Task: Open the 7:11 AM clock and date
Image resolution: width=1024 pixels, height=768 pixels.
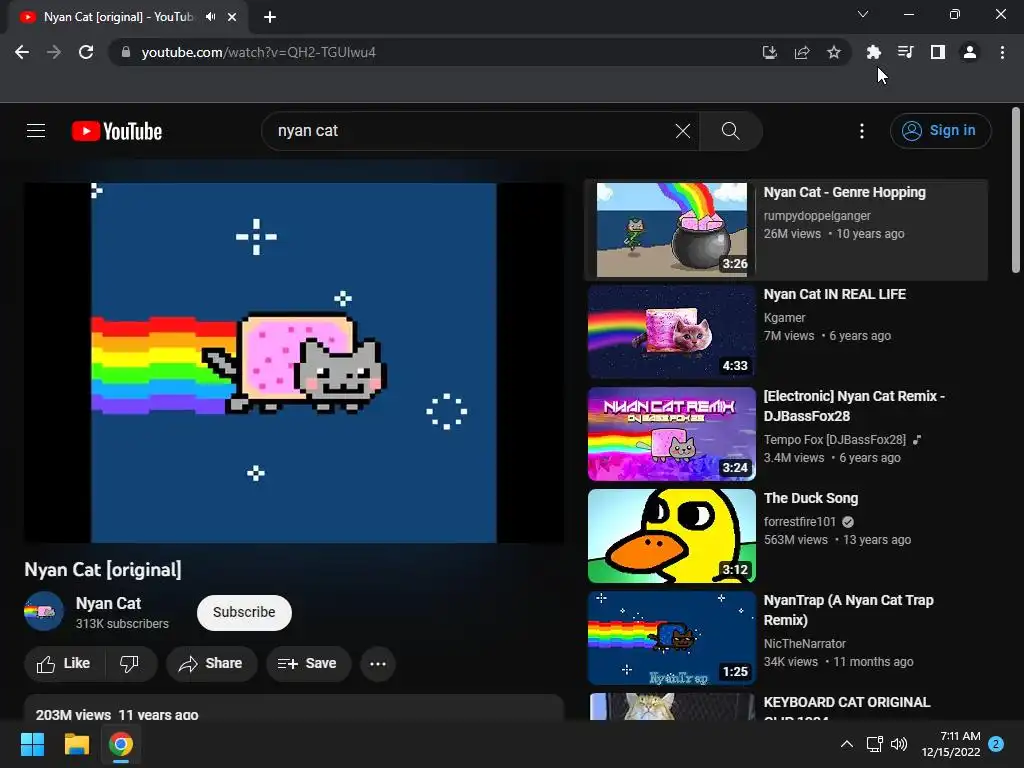Action: tap(951, 744)
